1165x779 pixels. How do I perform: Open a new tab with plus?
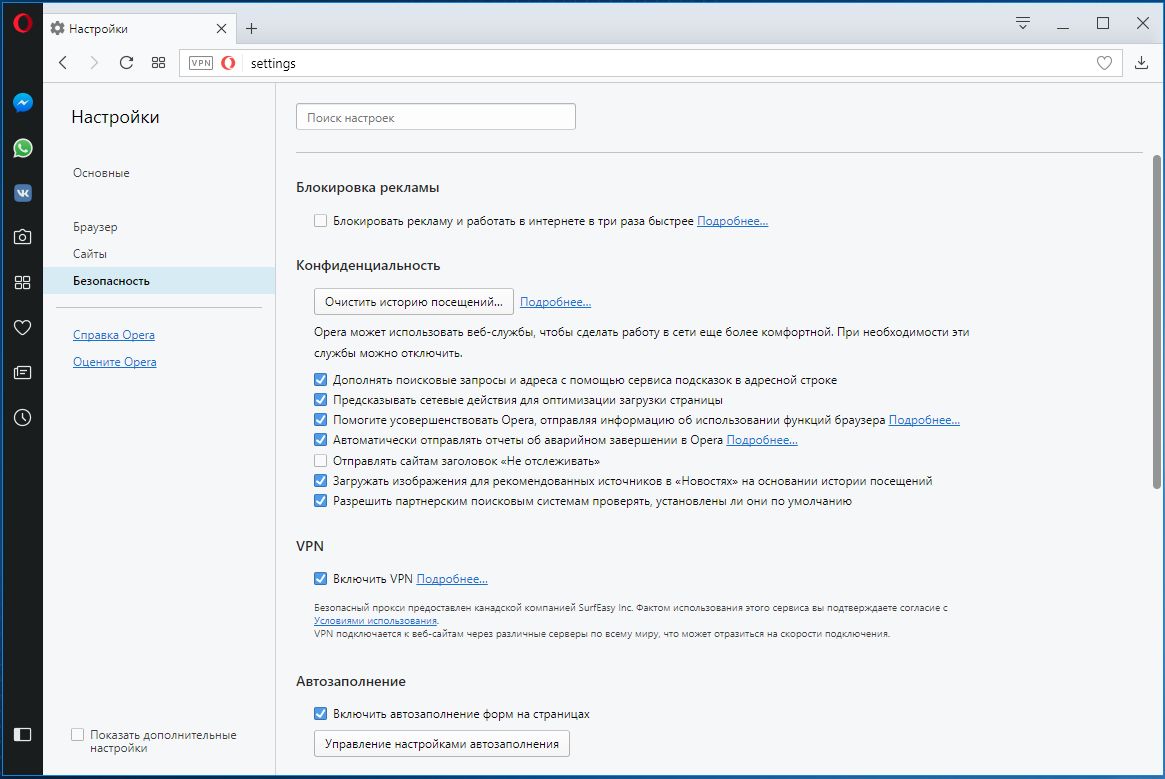[x=251, y=28]
